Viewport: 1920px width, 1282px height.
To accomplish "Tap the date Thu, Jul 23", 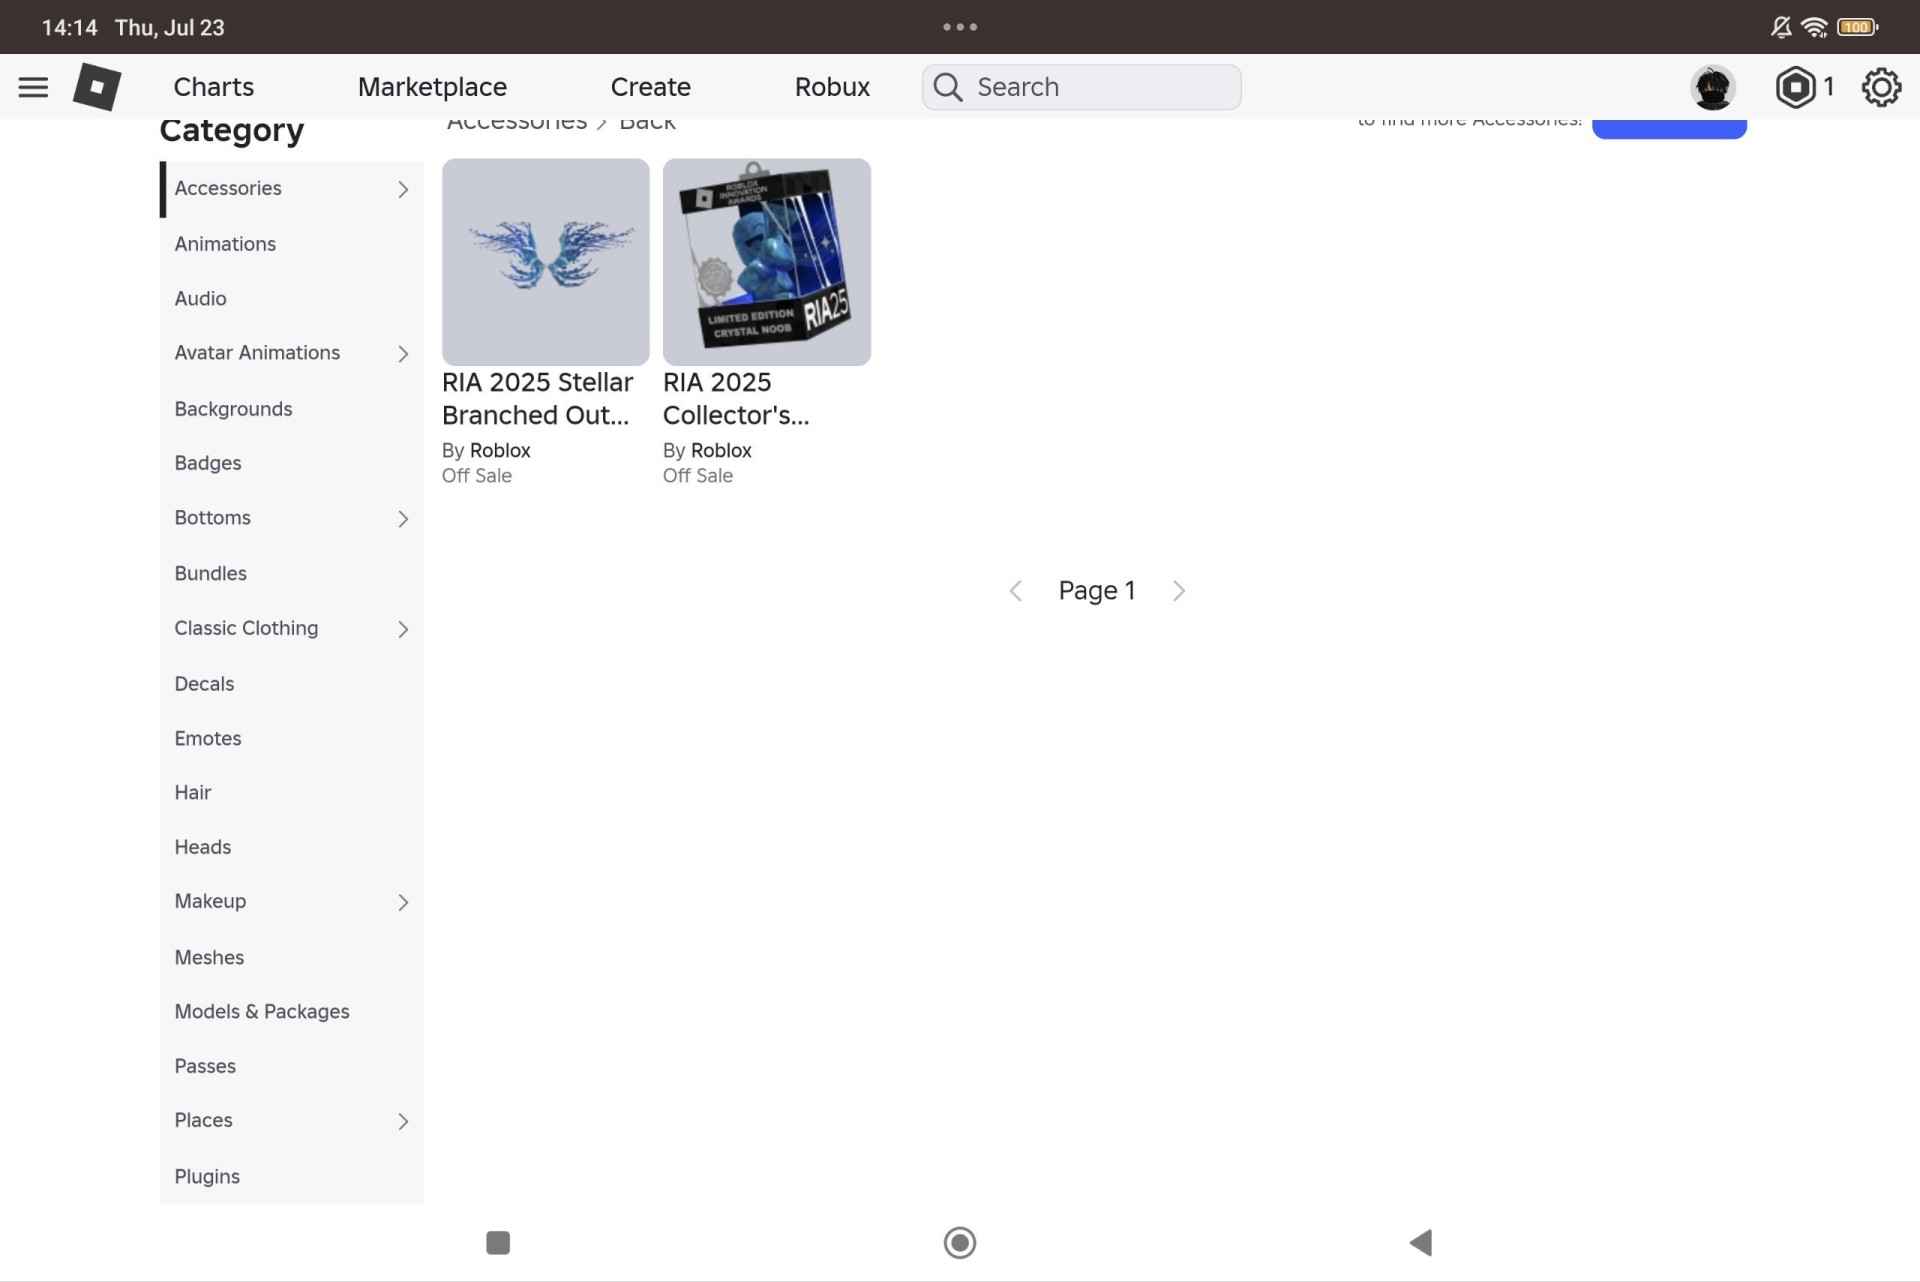I will [x=170, y=27].
